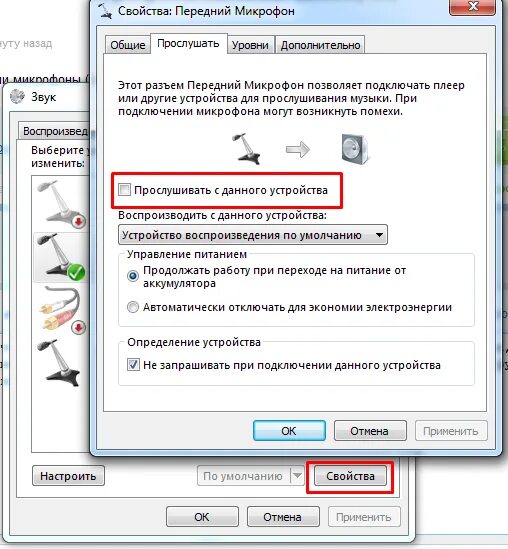
Task: Switch to the 'Уровни' tab
Action: point(250,45)
